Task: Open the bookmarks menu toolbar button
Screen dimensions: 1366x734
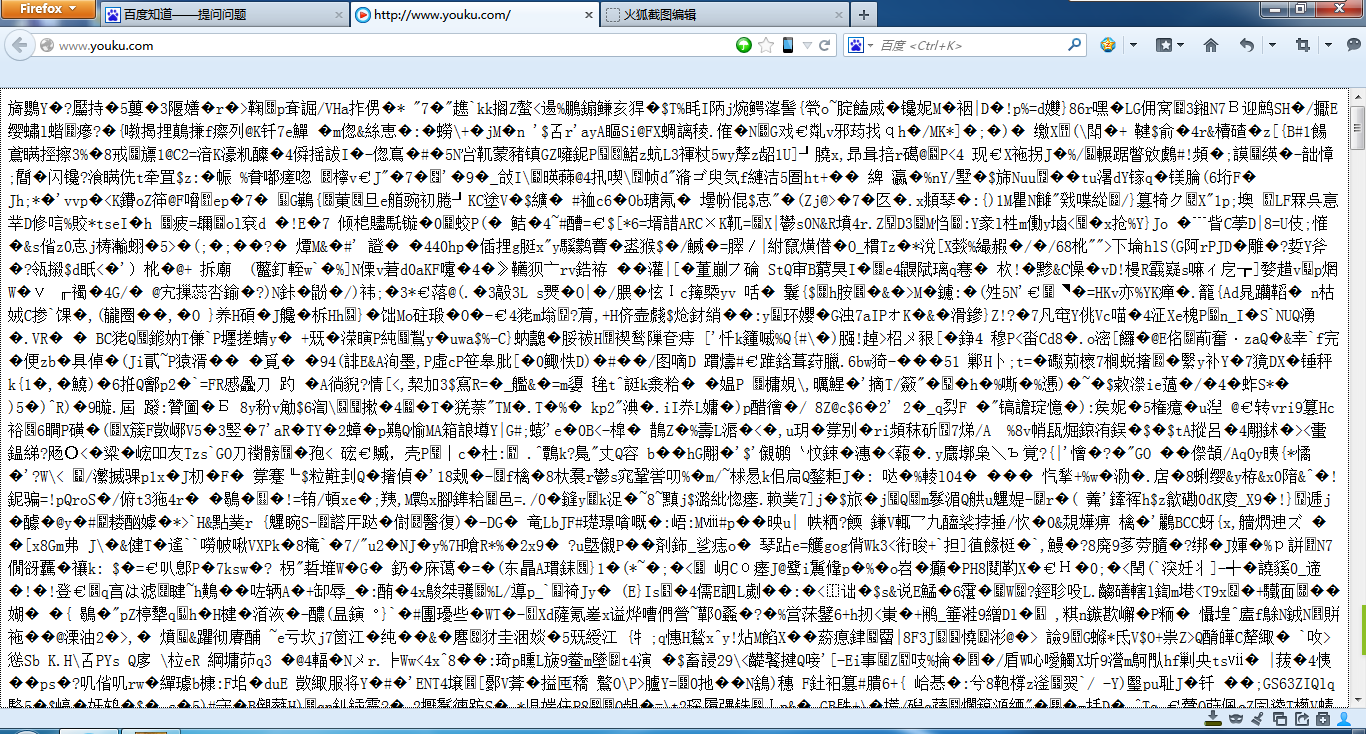Action: (1170, 45)
